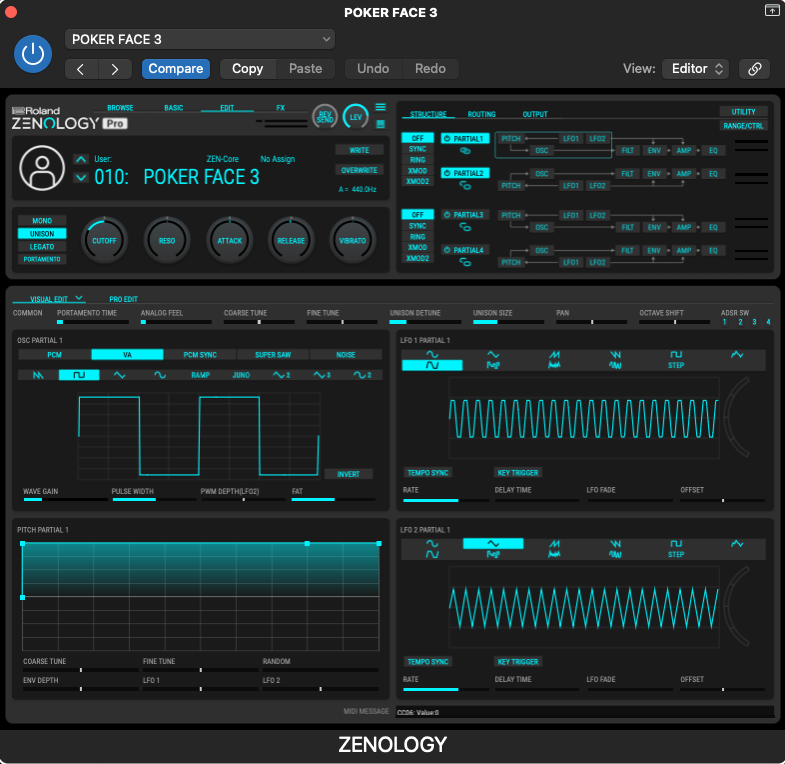Toggle the plugin power bypass button
785x764 pixels.
pos(33,54)
